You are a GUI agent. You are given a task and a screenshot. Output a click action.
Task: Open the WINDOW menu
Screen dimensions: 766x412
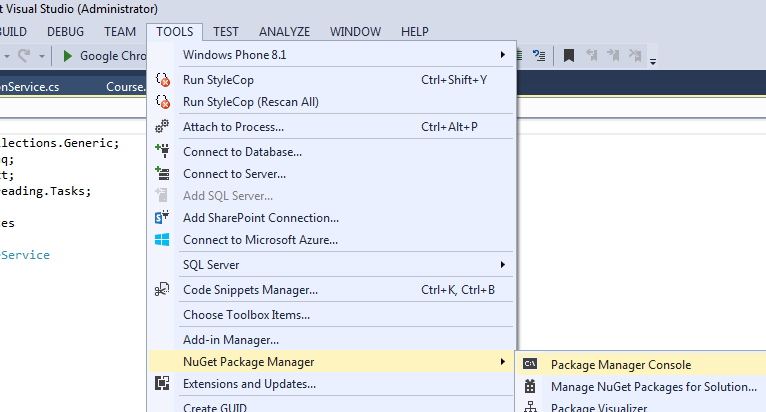point(355,32)
